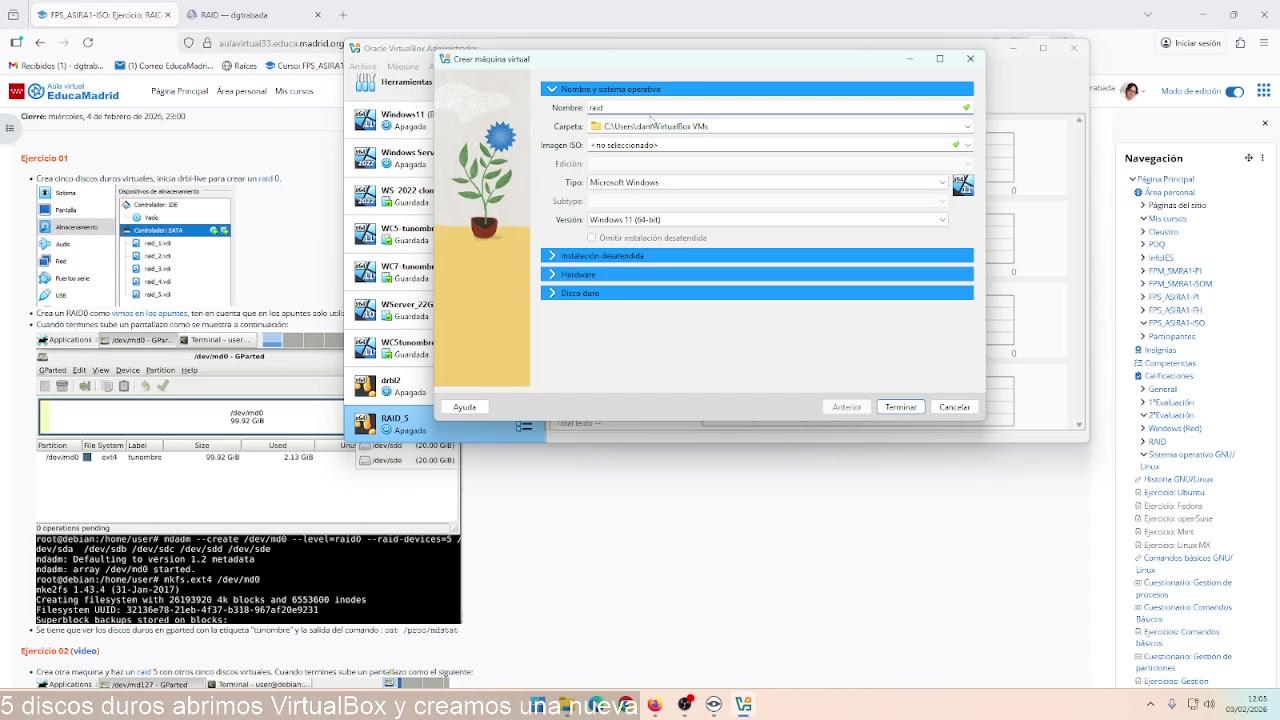The width and height of the screenshot is (1280, 720).
Task: Open the Versión dropdown Windows 11 (64-bit)
Action: (x=766, y=220)
